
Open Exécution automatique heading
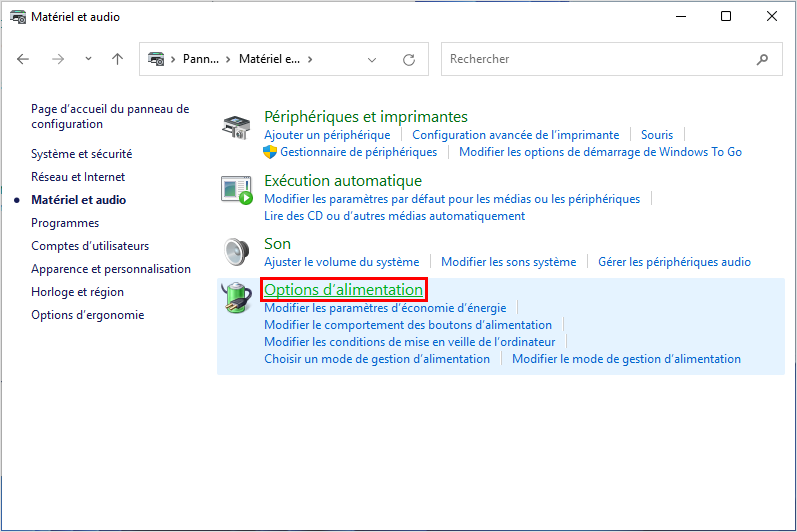343,181
